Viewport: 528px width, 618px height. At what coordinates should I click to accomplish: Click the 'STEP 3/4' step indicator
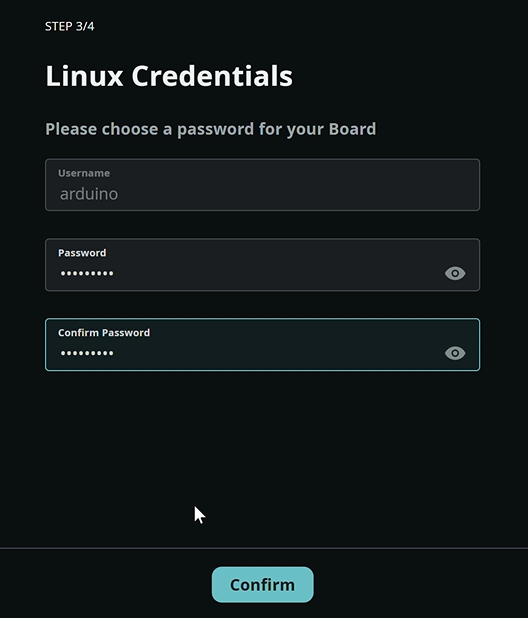69,26
